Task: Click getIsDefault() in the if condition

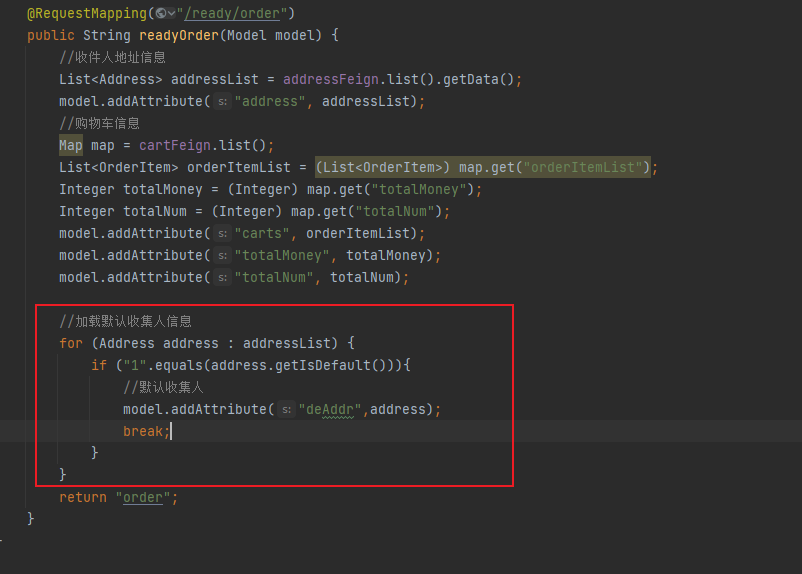Action: pyautogui.click(x=330, y=365)
